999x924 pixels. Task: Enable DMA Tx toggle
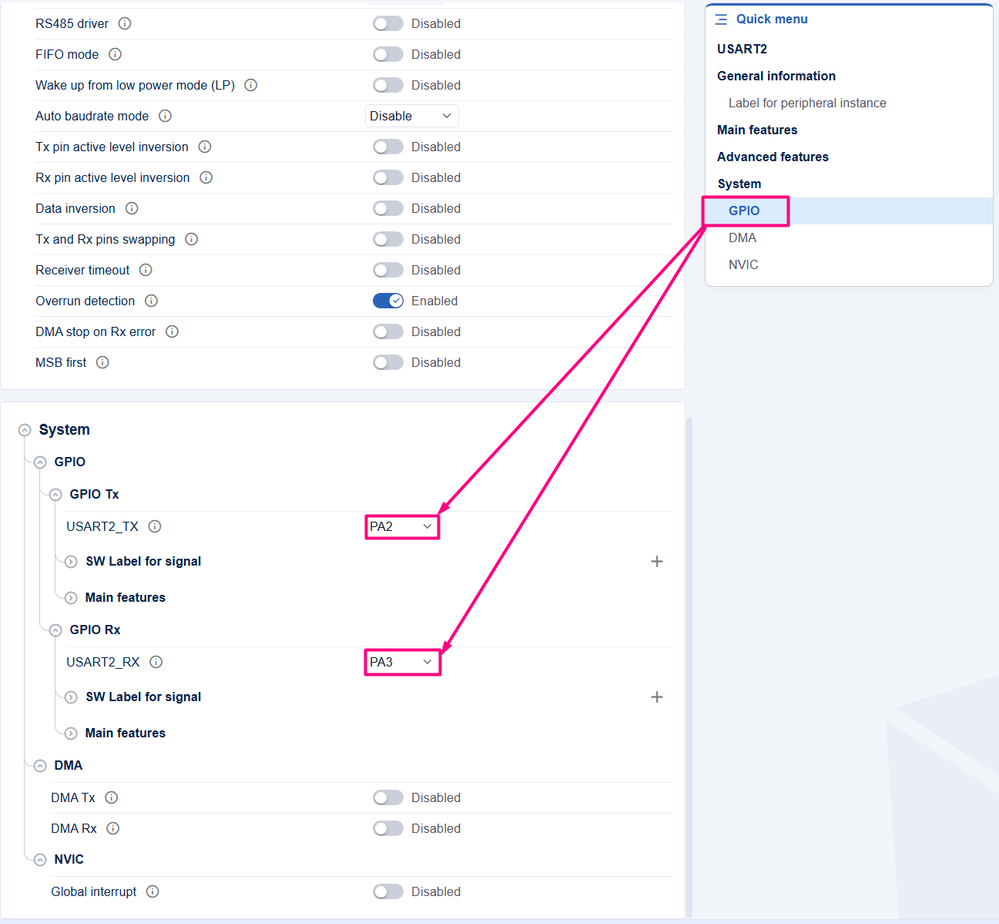click(x=388, y=798)
